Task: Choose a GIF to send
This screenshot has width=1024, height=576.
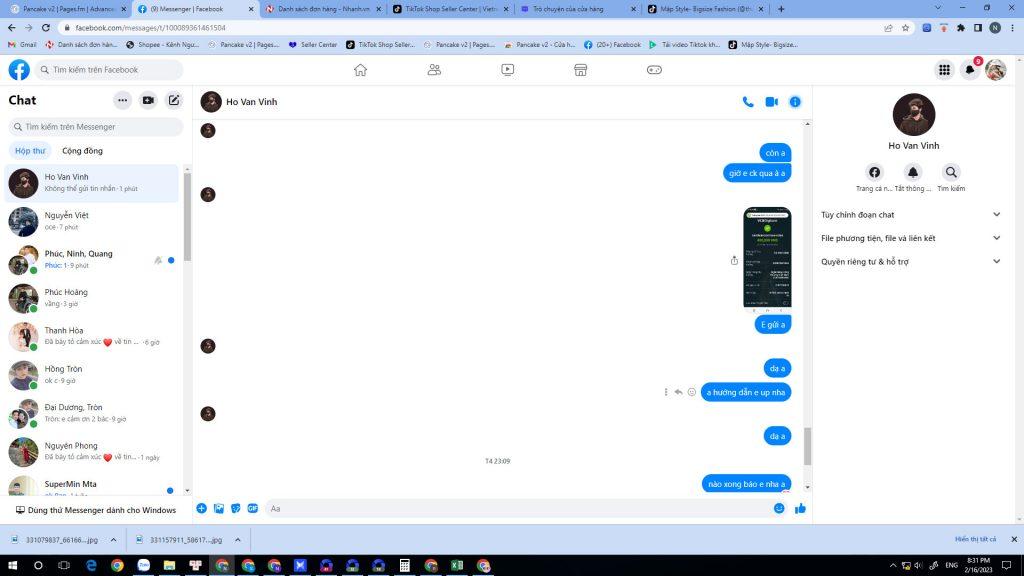Action: pyautogui.click(x=253, y=508)
